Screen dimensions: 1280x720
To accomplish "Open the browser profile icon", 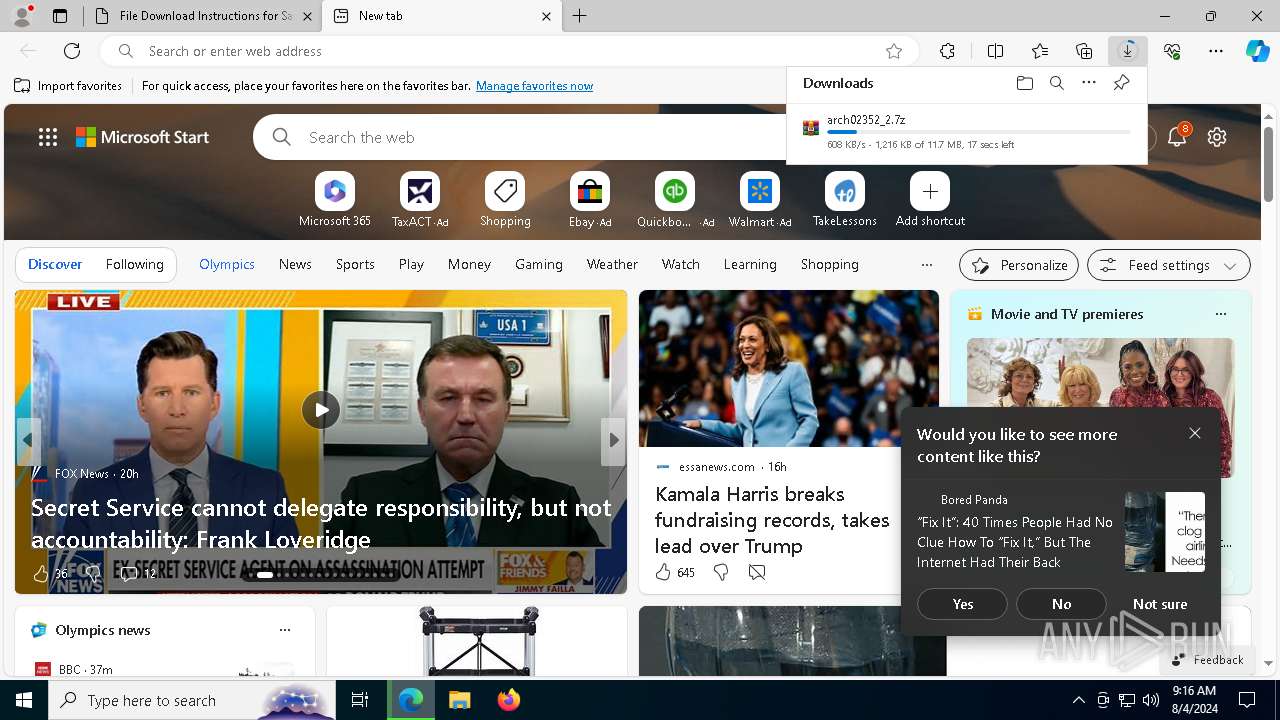I will click(x=22, y=16).
